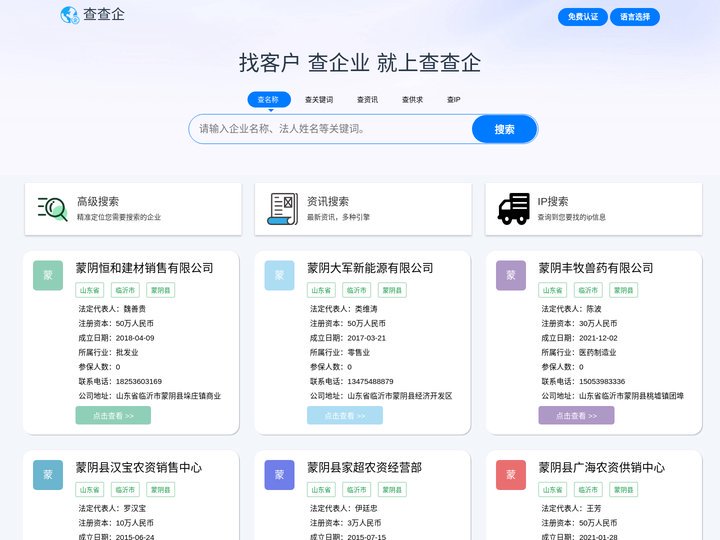Open the 蒙阴大军新能源有限公司 title link

point(370,268)
